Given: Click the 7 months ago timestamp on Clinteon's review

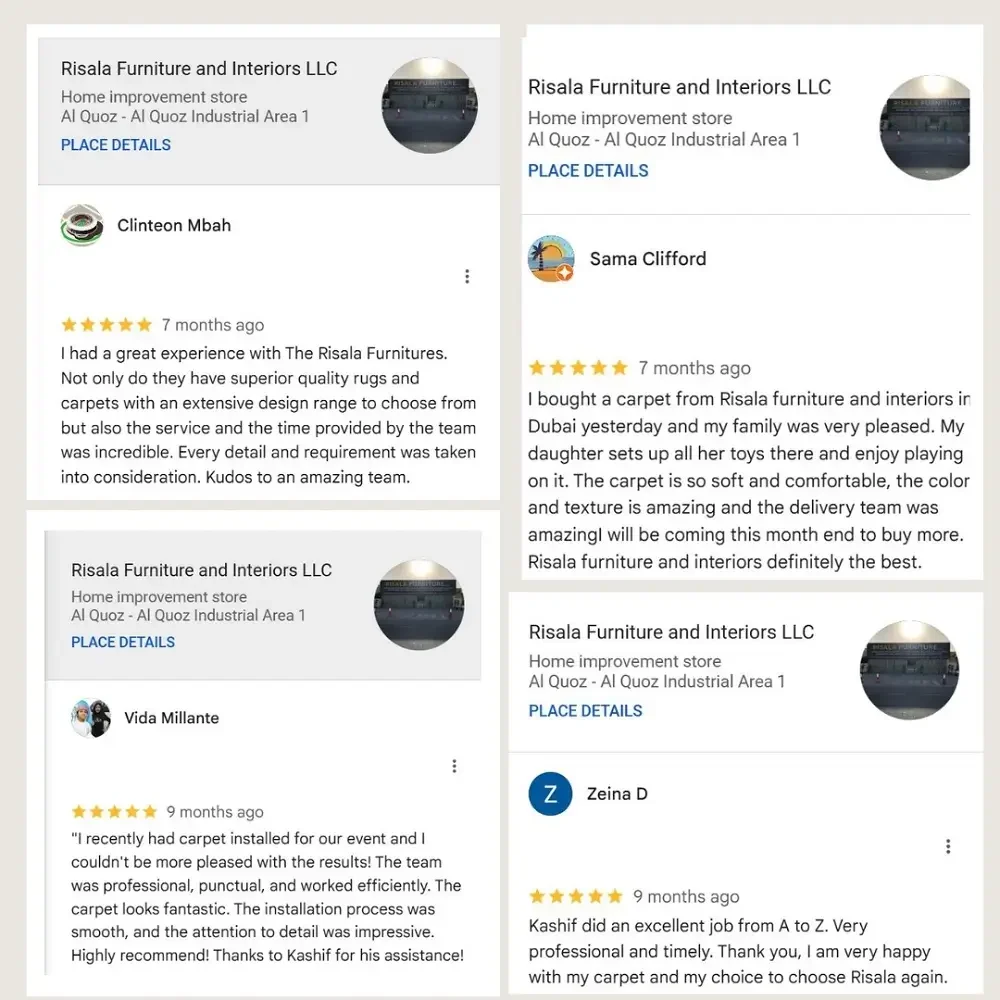Looking at the screenshot, I should click(212, 324).
